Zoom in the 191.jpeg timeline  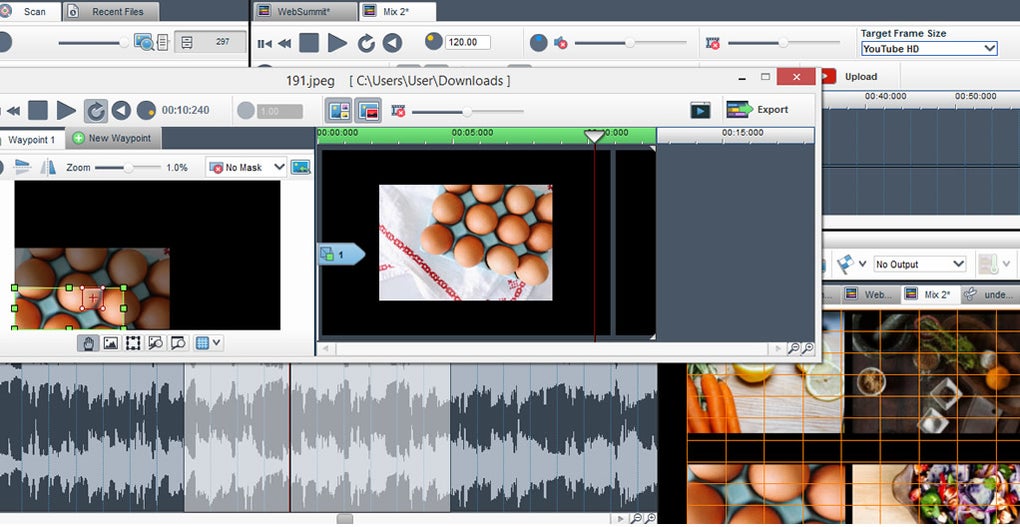tap(807, 349)
